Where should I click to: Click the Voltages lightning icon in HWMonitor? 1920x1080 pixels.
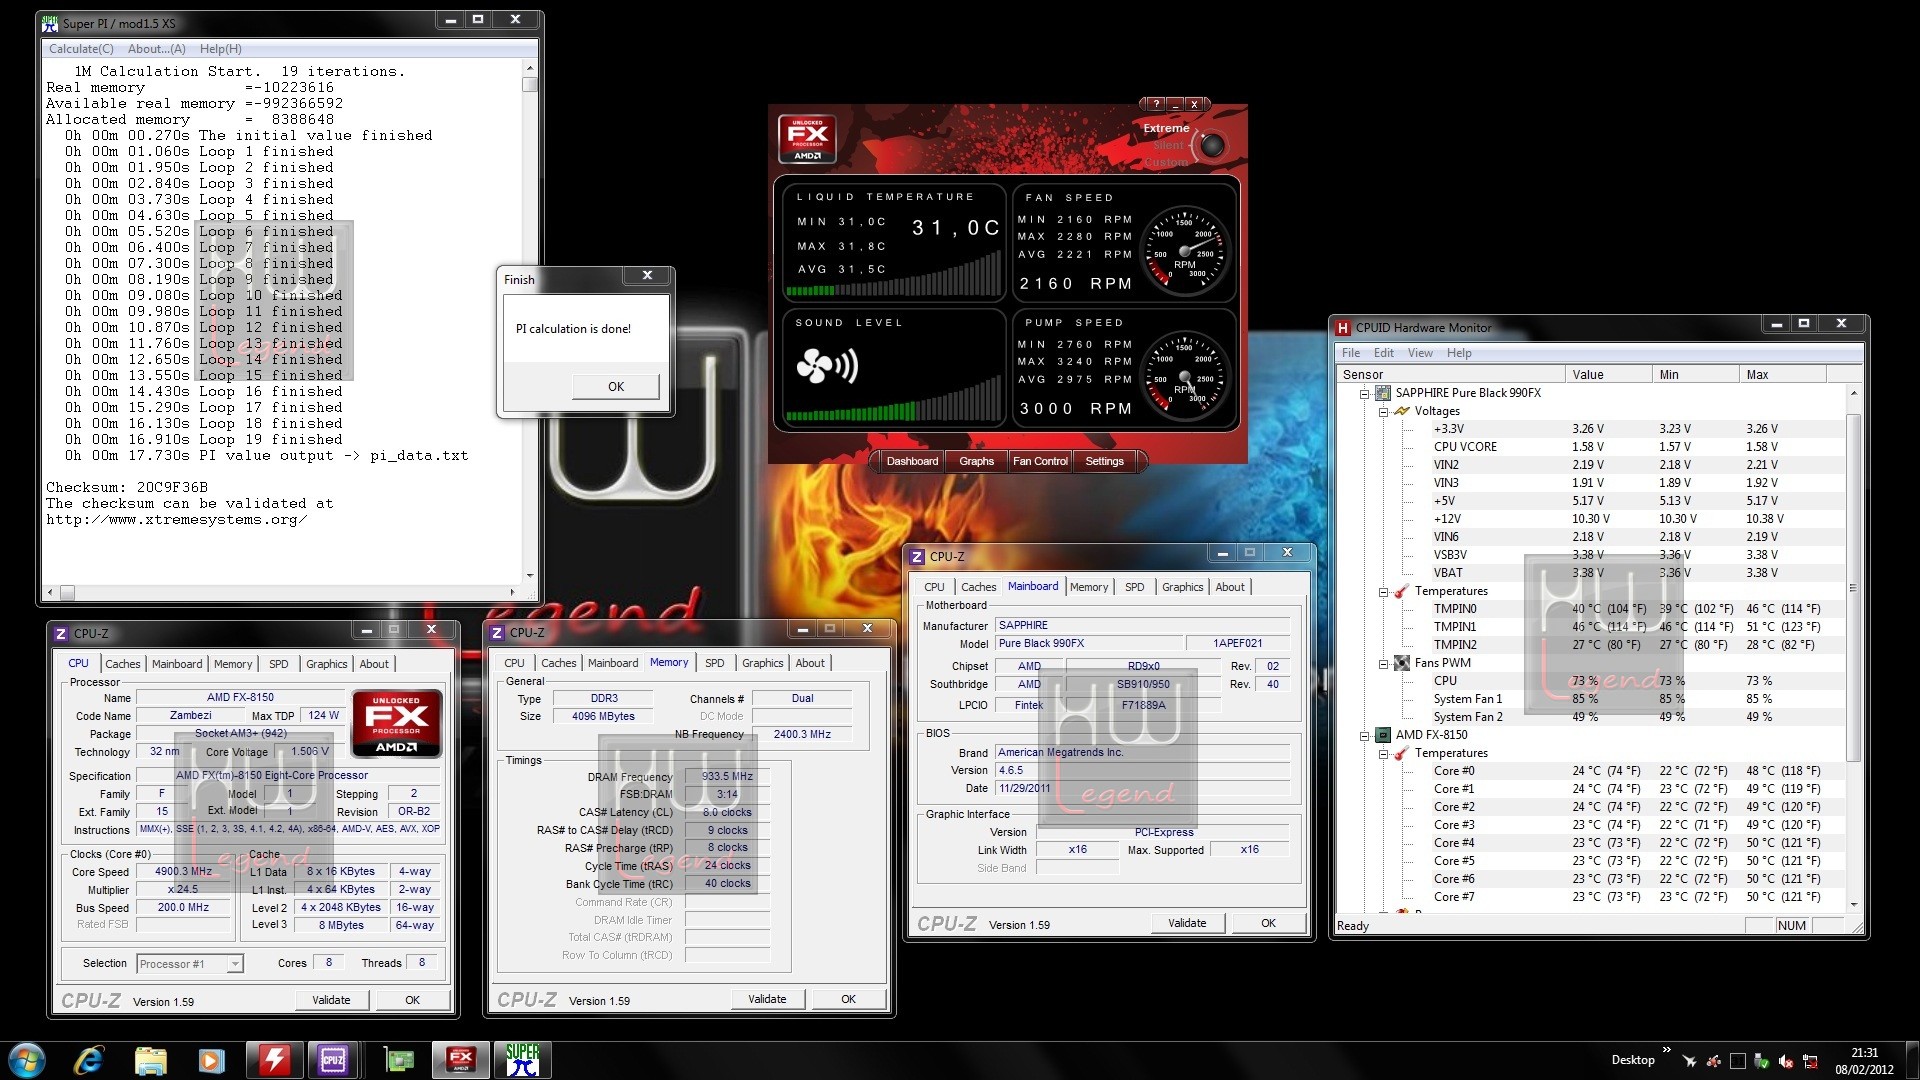[x=1402, y=411]
